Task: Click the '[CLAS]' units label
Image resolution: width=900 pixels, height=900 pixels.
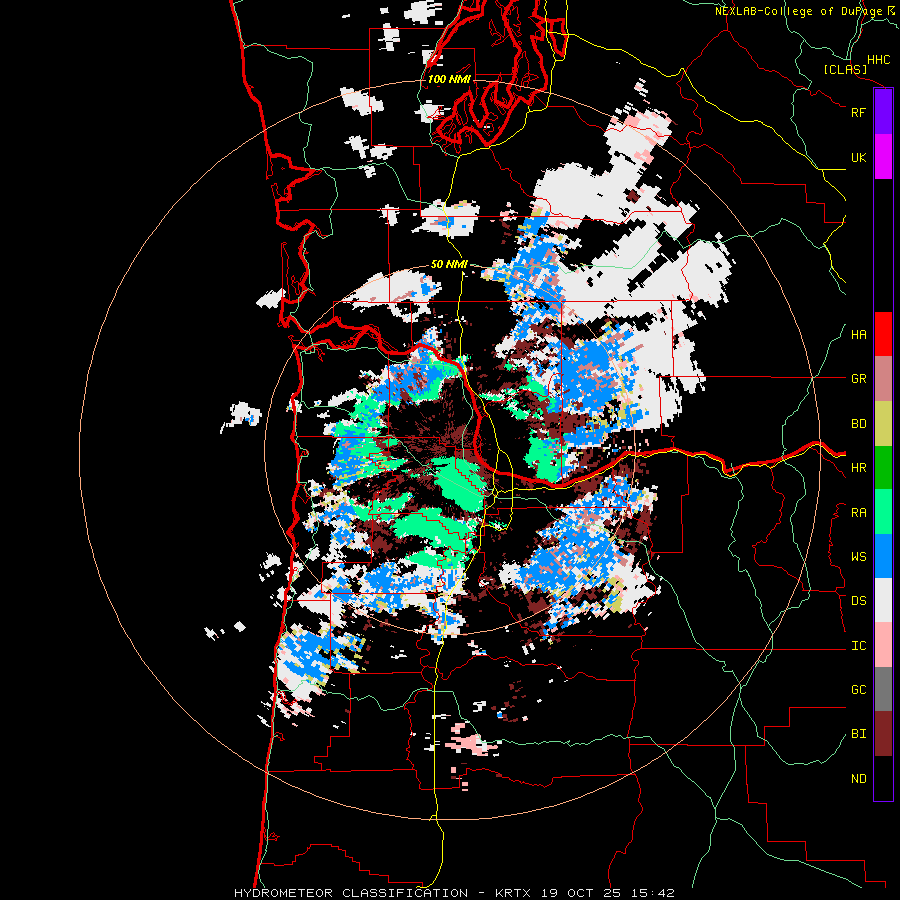Action: [845, 69]
